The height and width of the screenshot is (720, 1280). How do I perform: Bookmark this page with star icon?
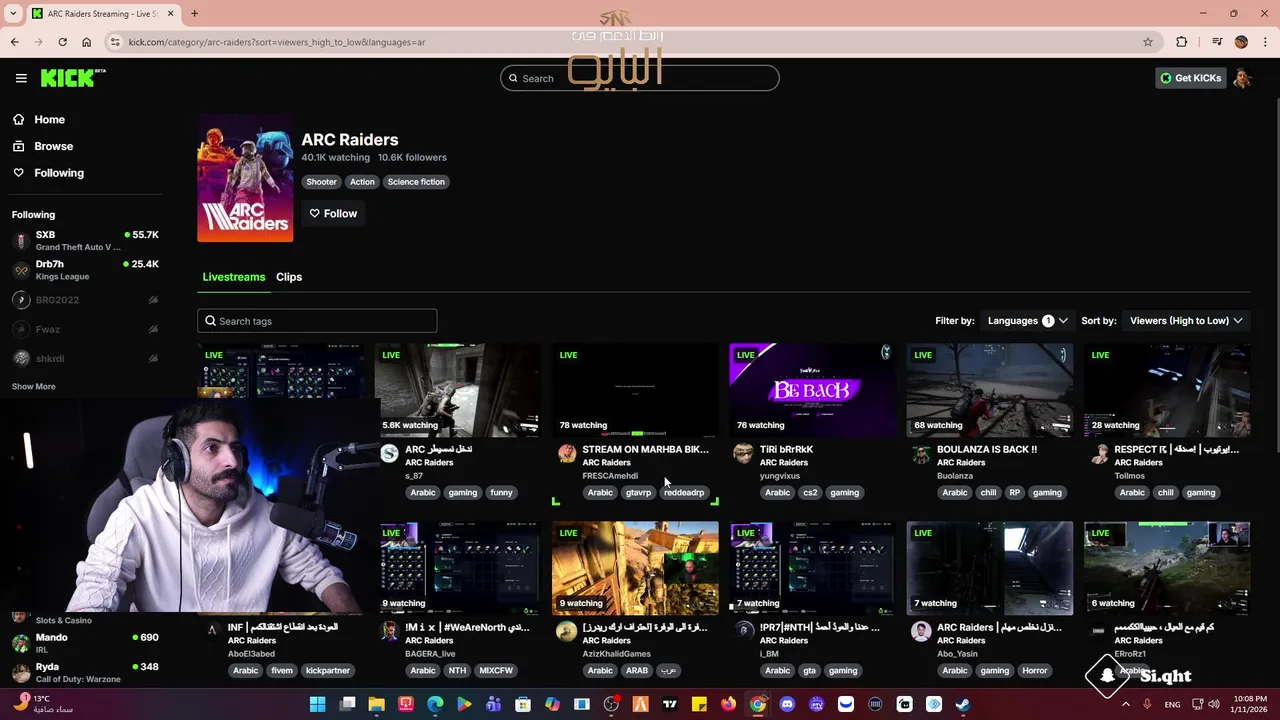(x=1148, y=42)
